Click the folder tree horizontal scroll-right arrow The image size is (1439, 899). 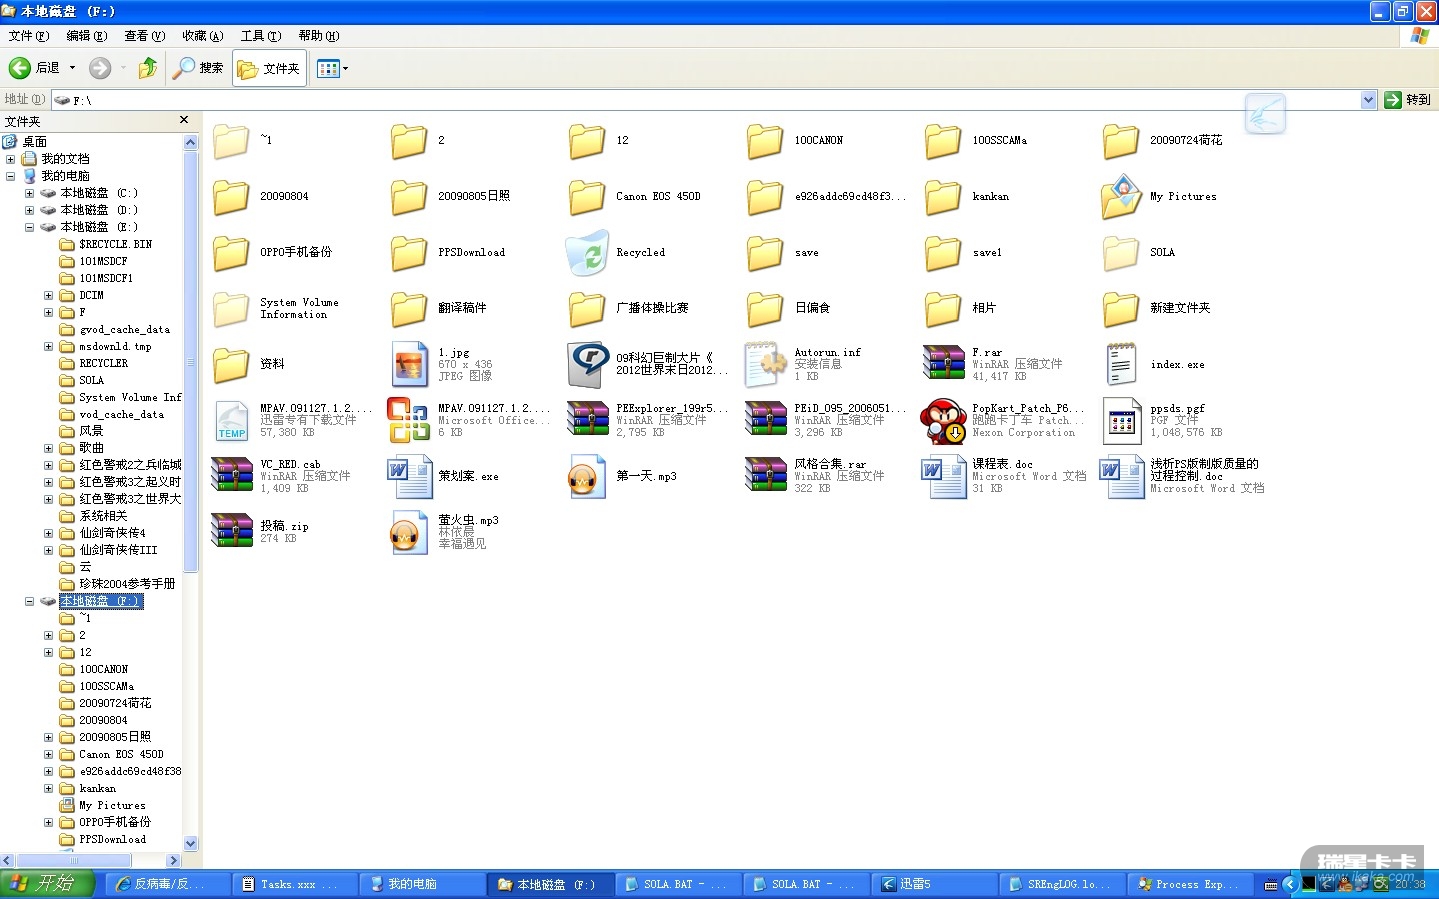pyautogui.click(x=173, y=860)
